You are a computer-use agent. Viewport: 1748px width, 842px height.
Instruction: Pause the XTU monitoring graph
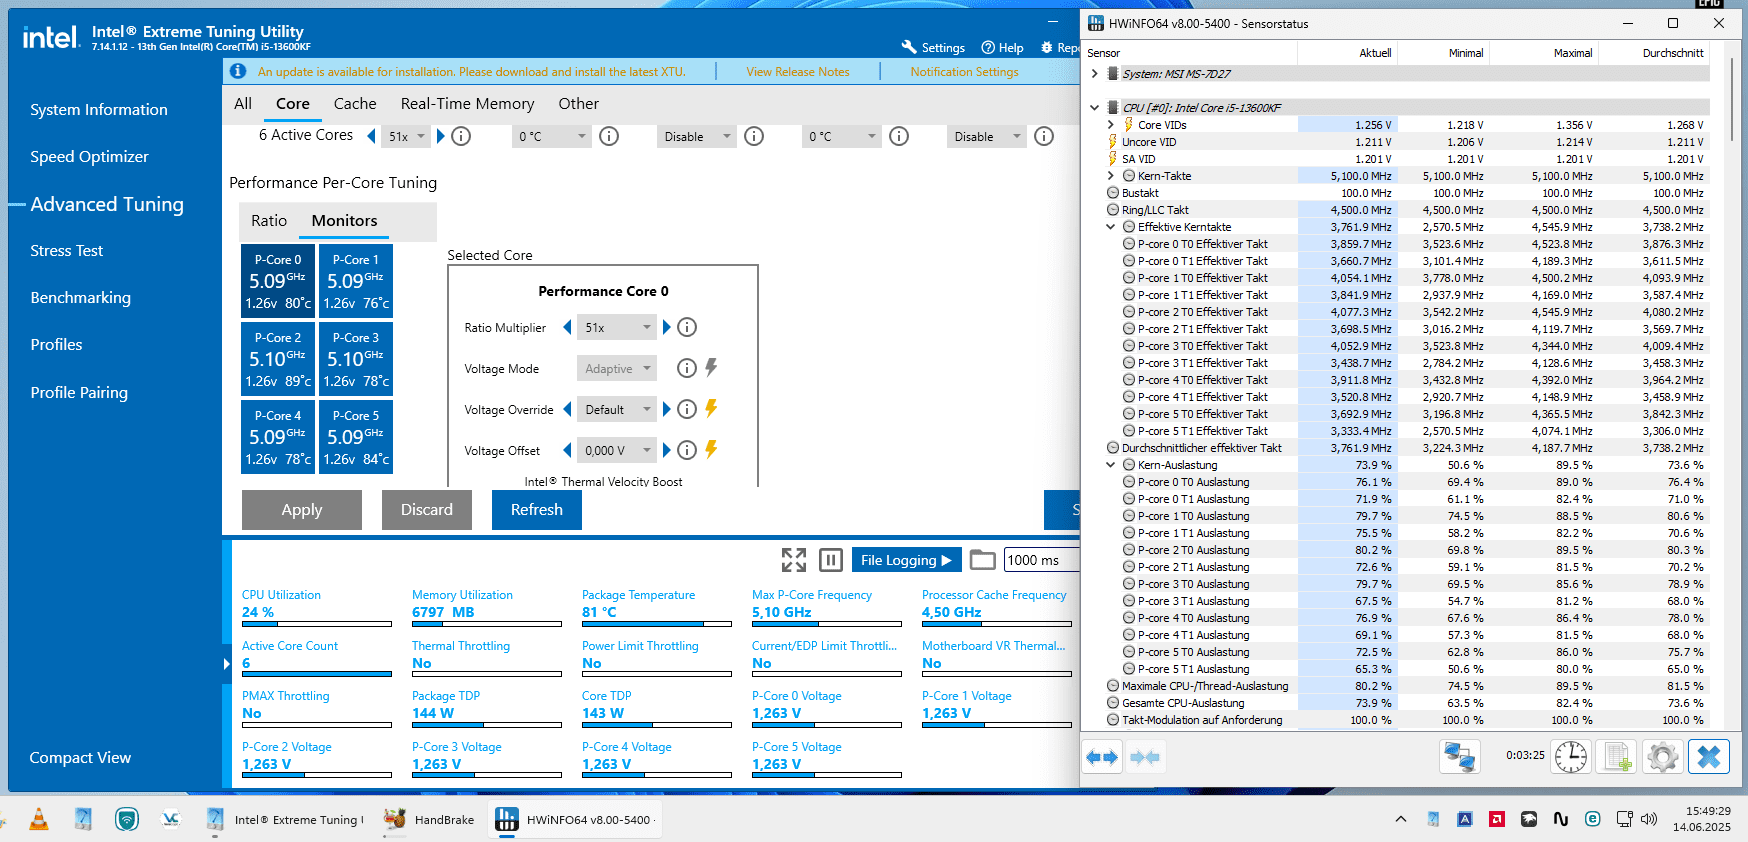831,560
